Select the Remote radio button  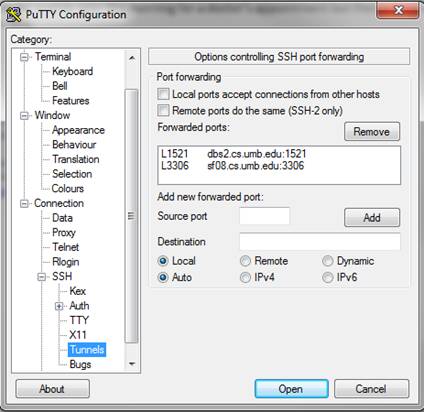pos(245,261)
